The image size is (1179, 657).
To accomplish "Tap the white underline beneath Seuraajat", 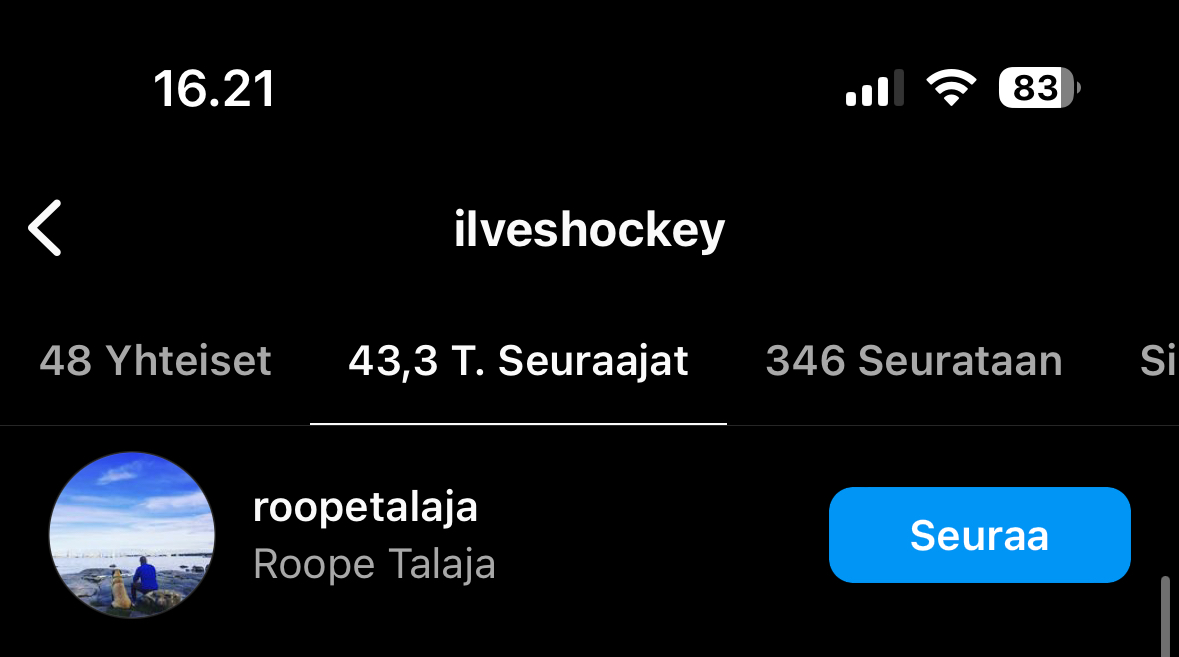I will (518, 424).
